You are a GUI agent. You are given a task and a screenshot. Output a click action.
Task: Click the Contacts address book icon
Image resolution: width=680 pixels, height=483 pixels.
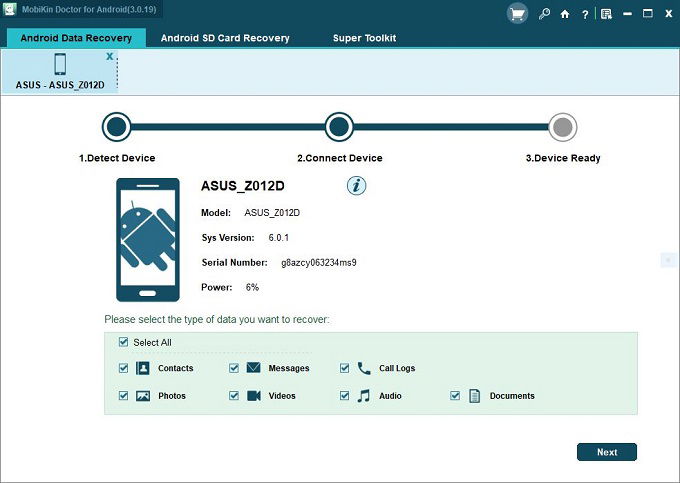[143, 368]
